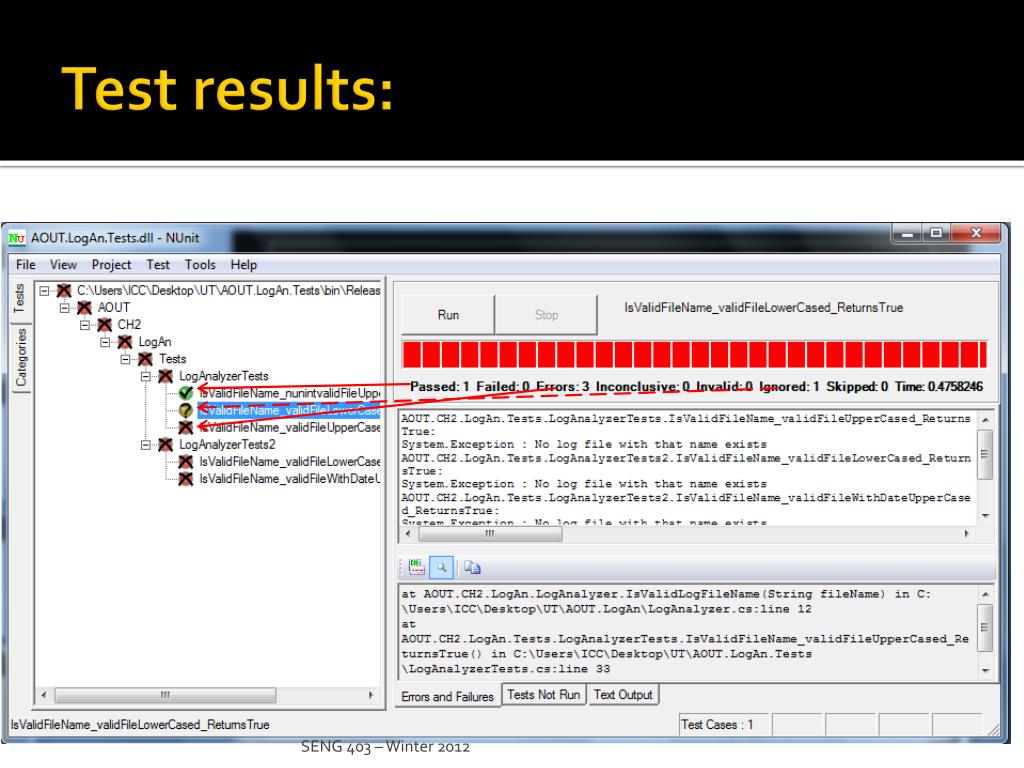Select IsValidFileName_validFileWithDate test row

tap(289, 479)
